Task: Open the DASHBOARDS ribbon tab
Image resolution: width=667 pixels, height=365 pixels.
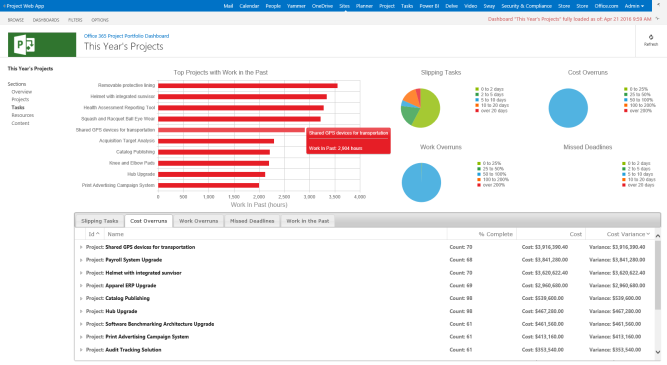Action: point(46,20)
